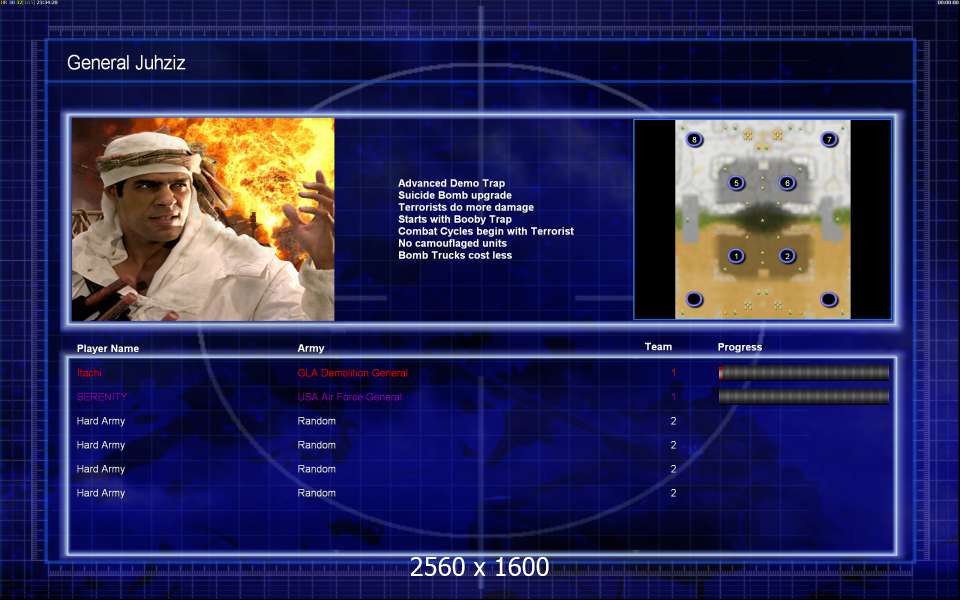Click the General Juhziz title text
960x600 pixels.
[126, 62]
